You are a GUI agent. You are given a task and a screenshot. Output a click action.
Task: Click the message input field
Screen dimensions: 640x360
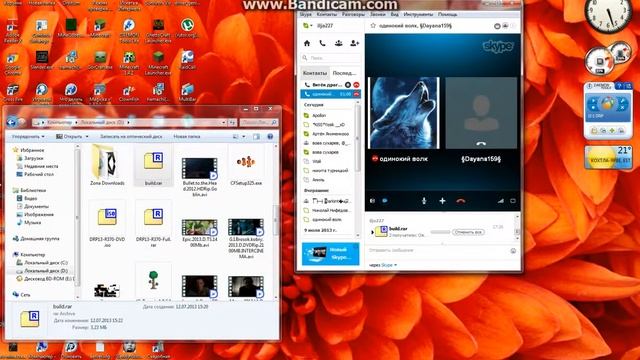(439, 250)
